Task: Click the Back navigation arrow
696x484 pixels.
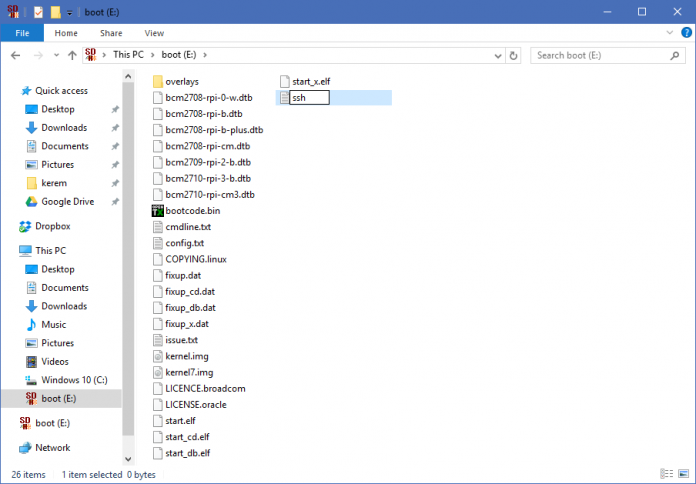Action: coord(14,55)
